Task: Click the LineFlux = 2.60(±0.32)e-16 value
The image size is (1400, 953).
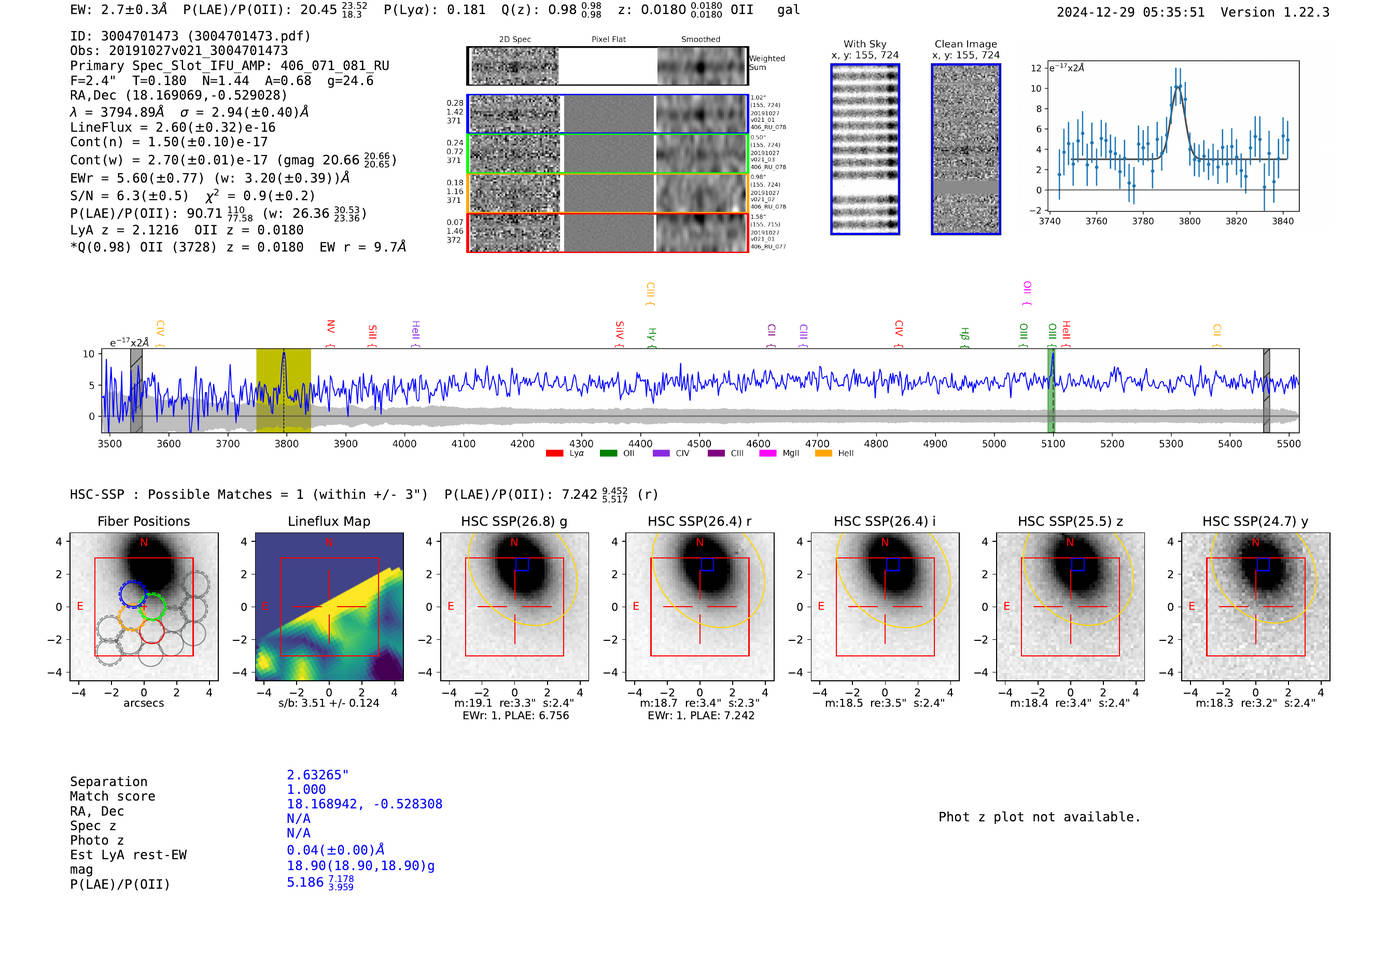Action: pyautogui.click(x=173, y=128)
